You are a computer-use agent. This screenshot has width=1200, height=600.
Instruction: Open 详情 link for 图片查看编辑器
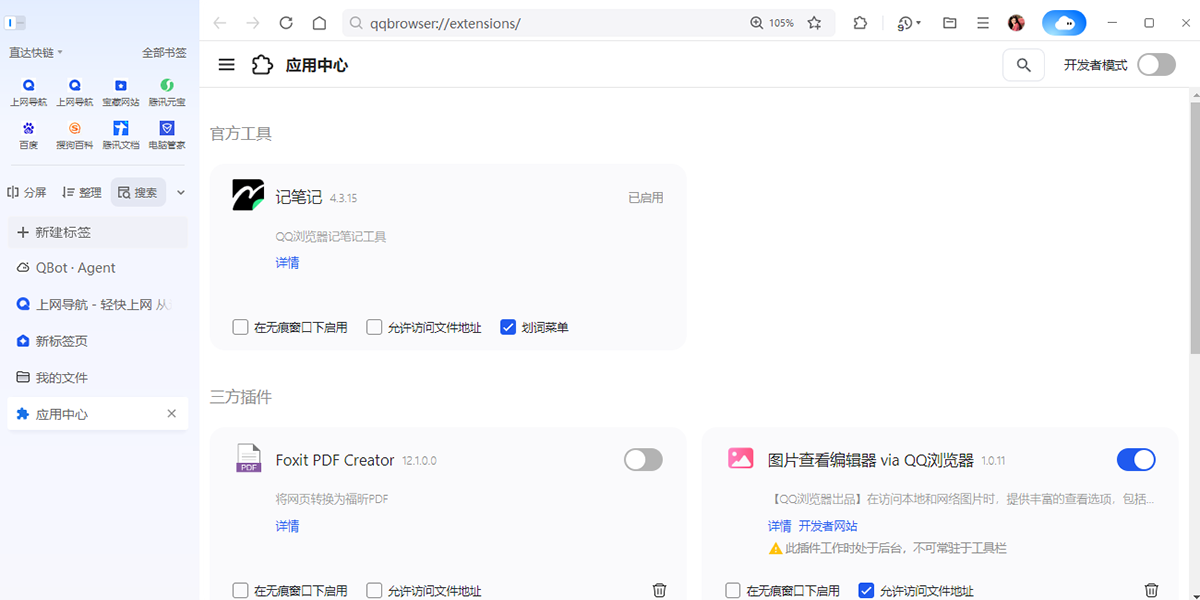[x=780, y=526]
